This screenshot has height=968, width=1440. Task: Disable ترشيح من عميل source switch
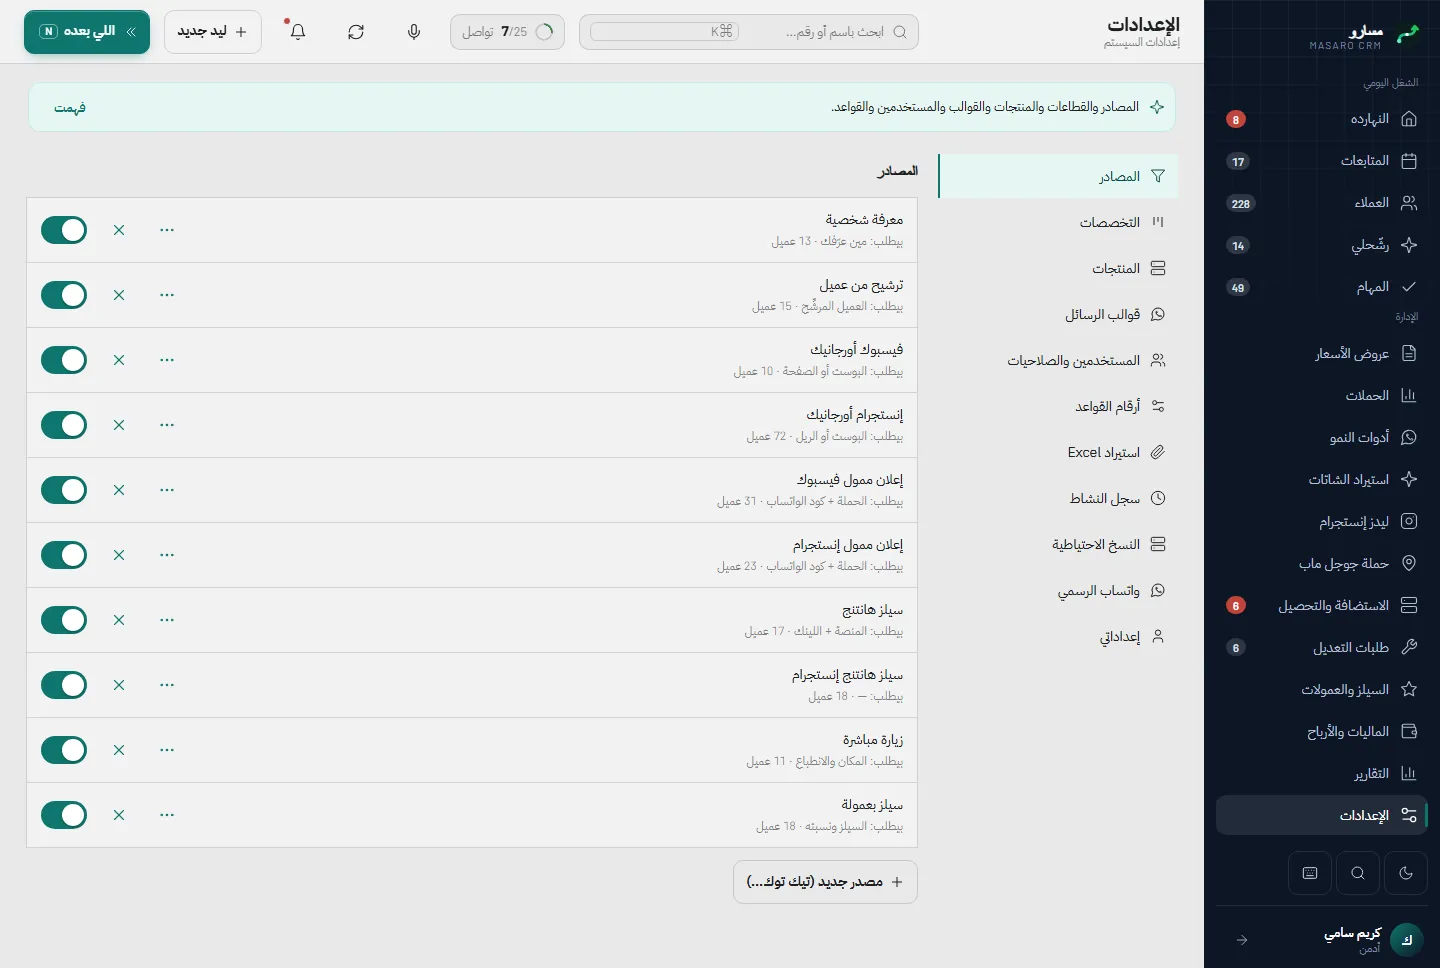click(x=64, y=295)
